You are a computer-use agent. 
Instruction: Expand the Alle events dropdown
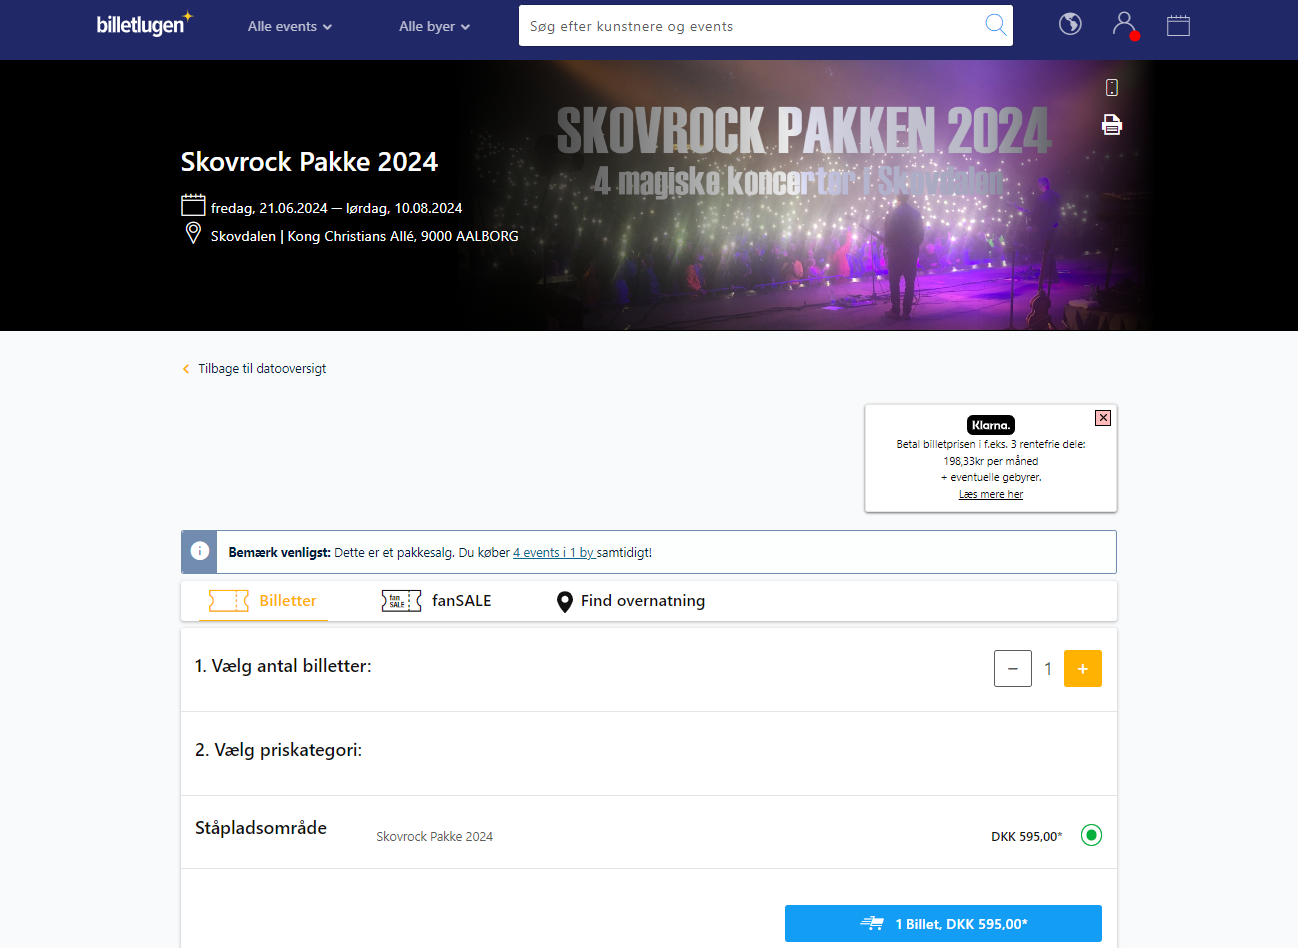point(289,26)
